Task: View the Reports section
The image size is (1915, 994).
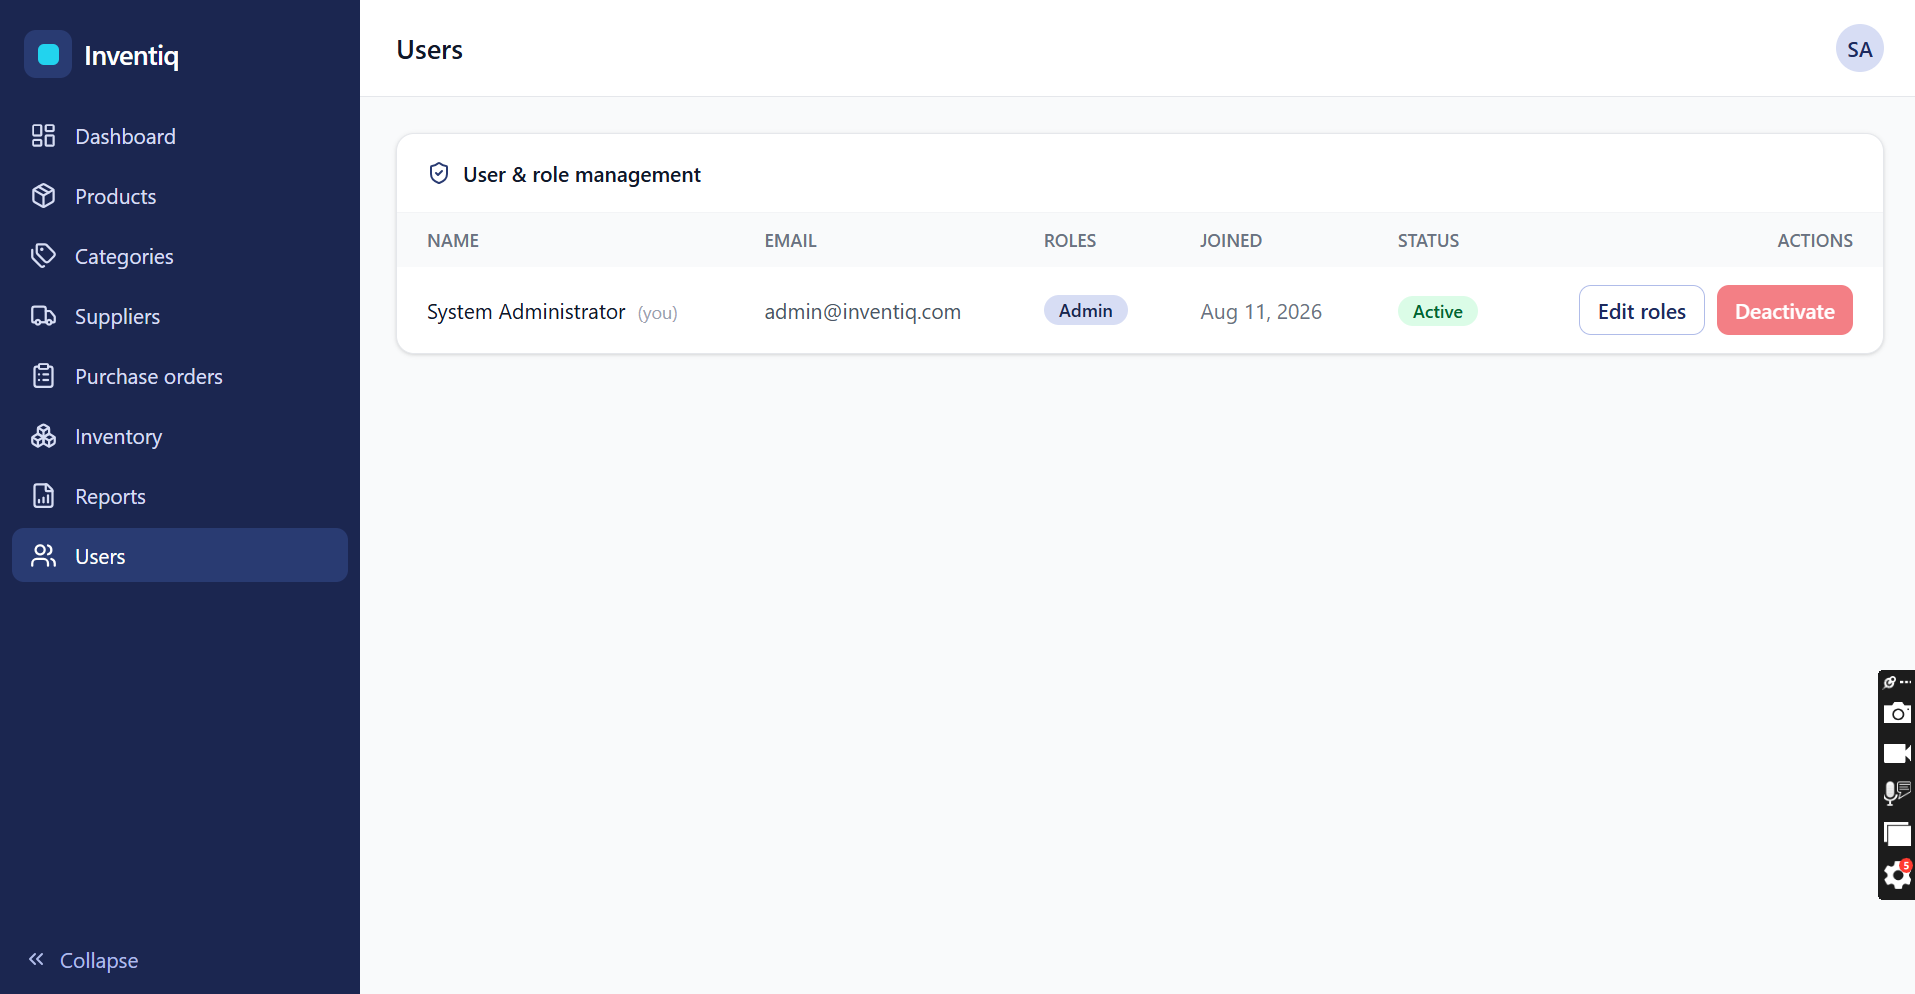Action: click(180, 496)
